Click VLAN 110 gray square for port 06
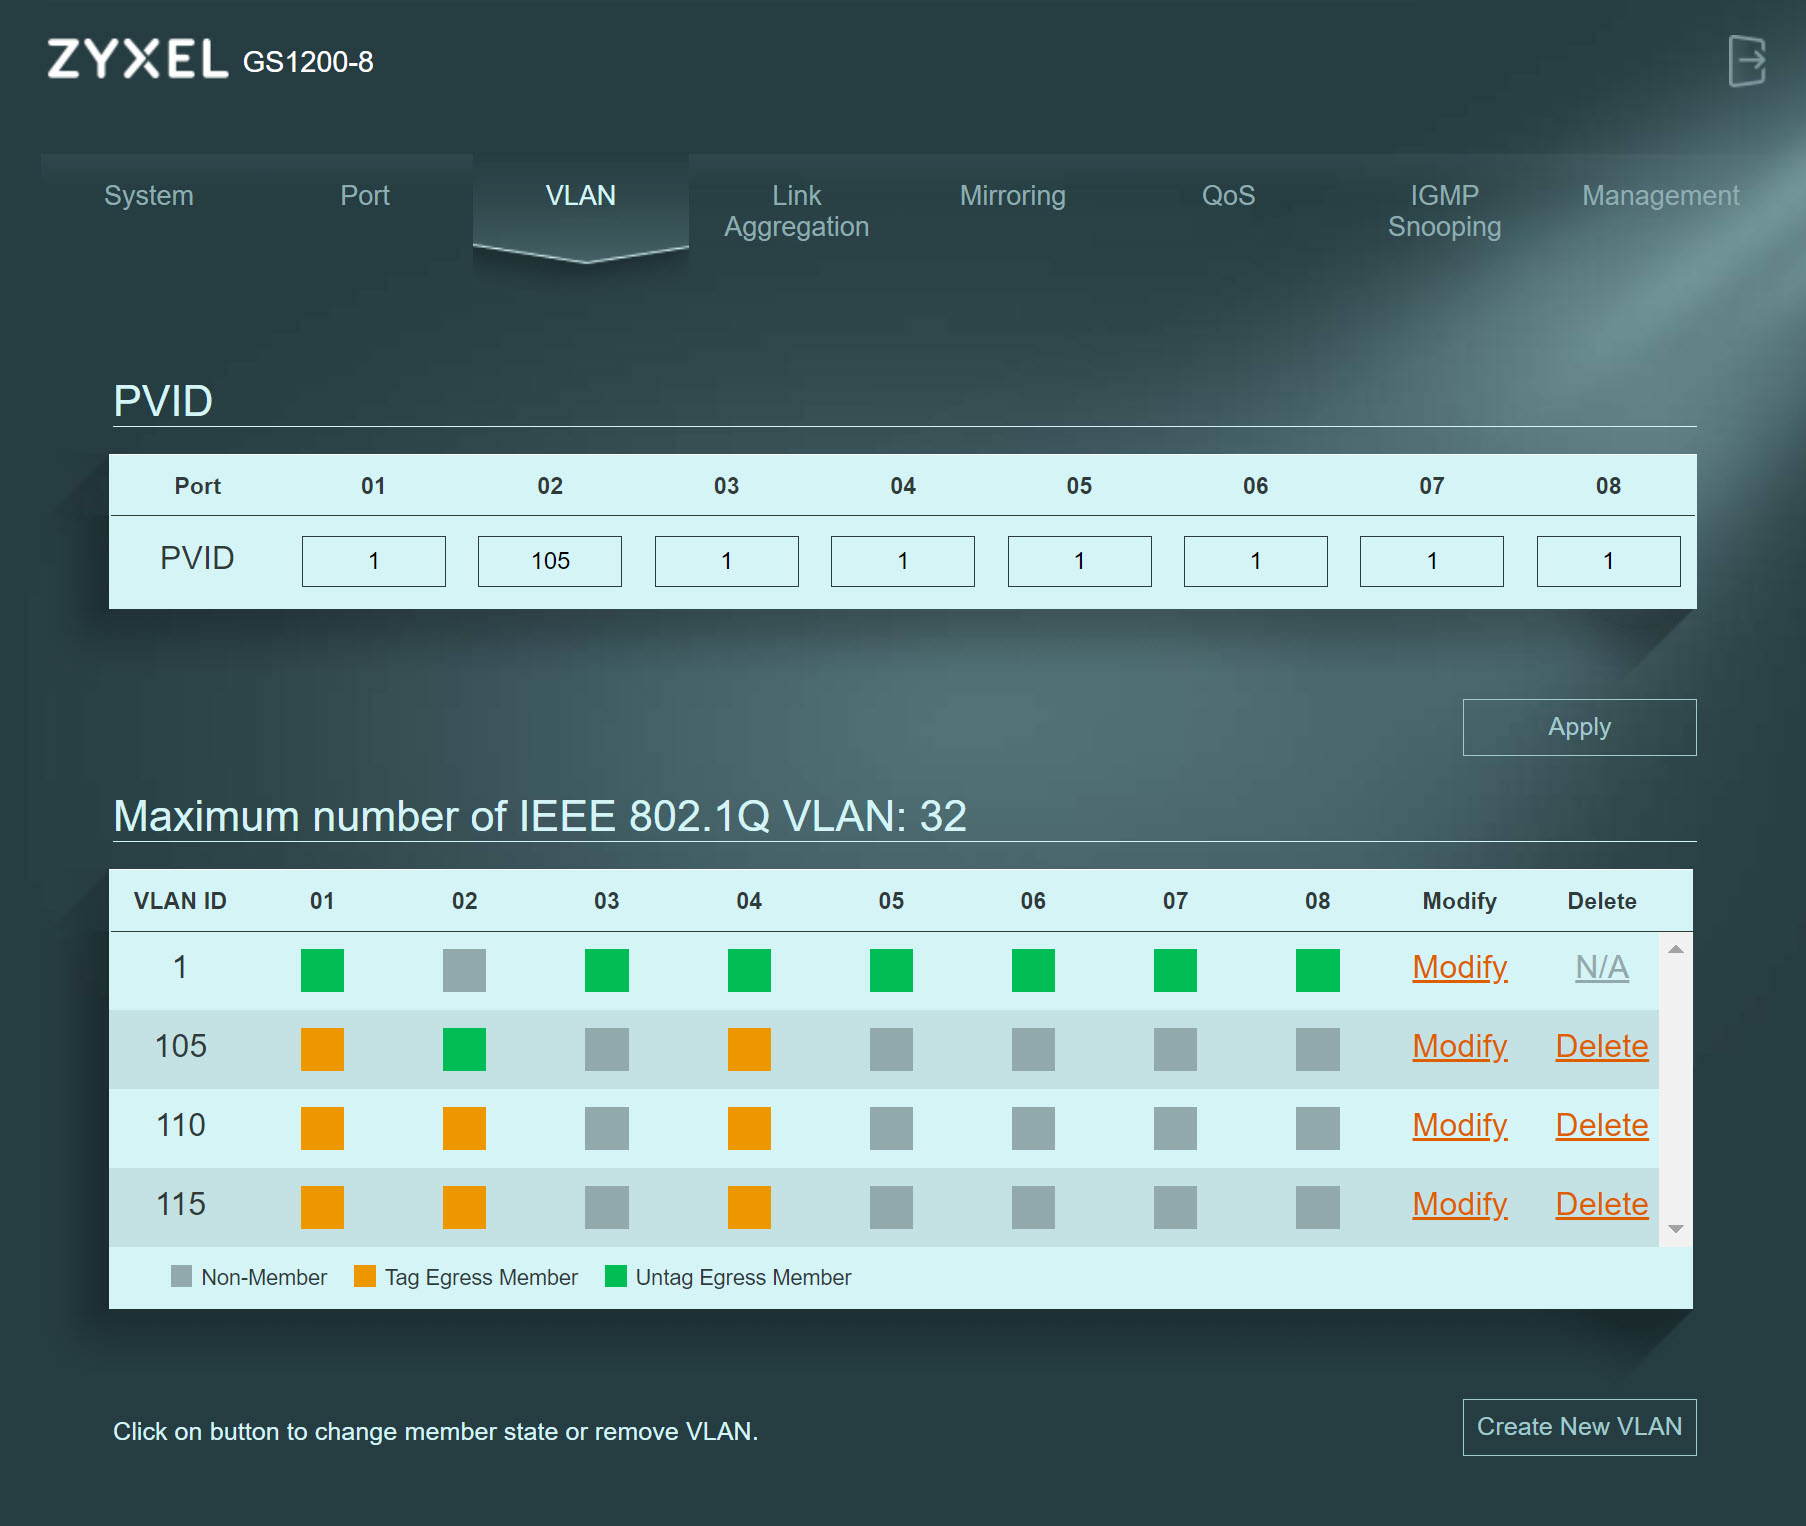1806x1526 pixels. (1033, 1128)
